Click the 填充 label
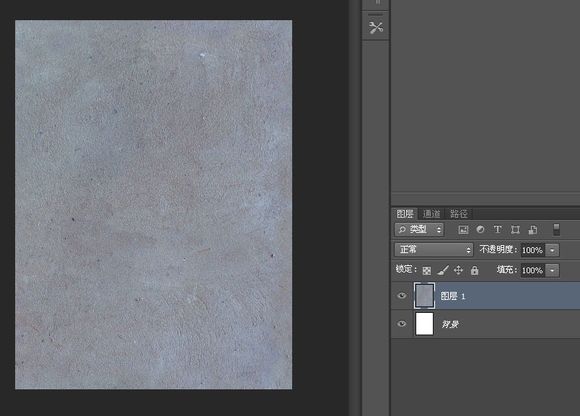 (506, 270)
